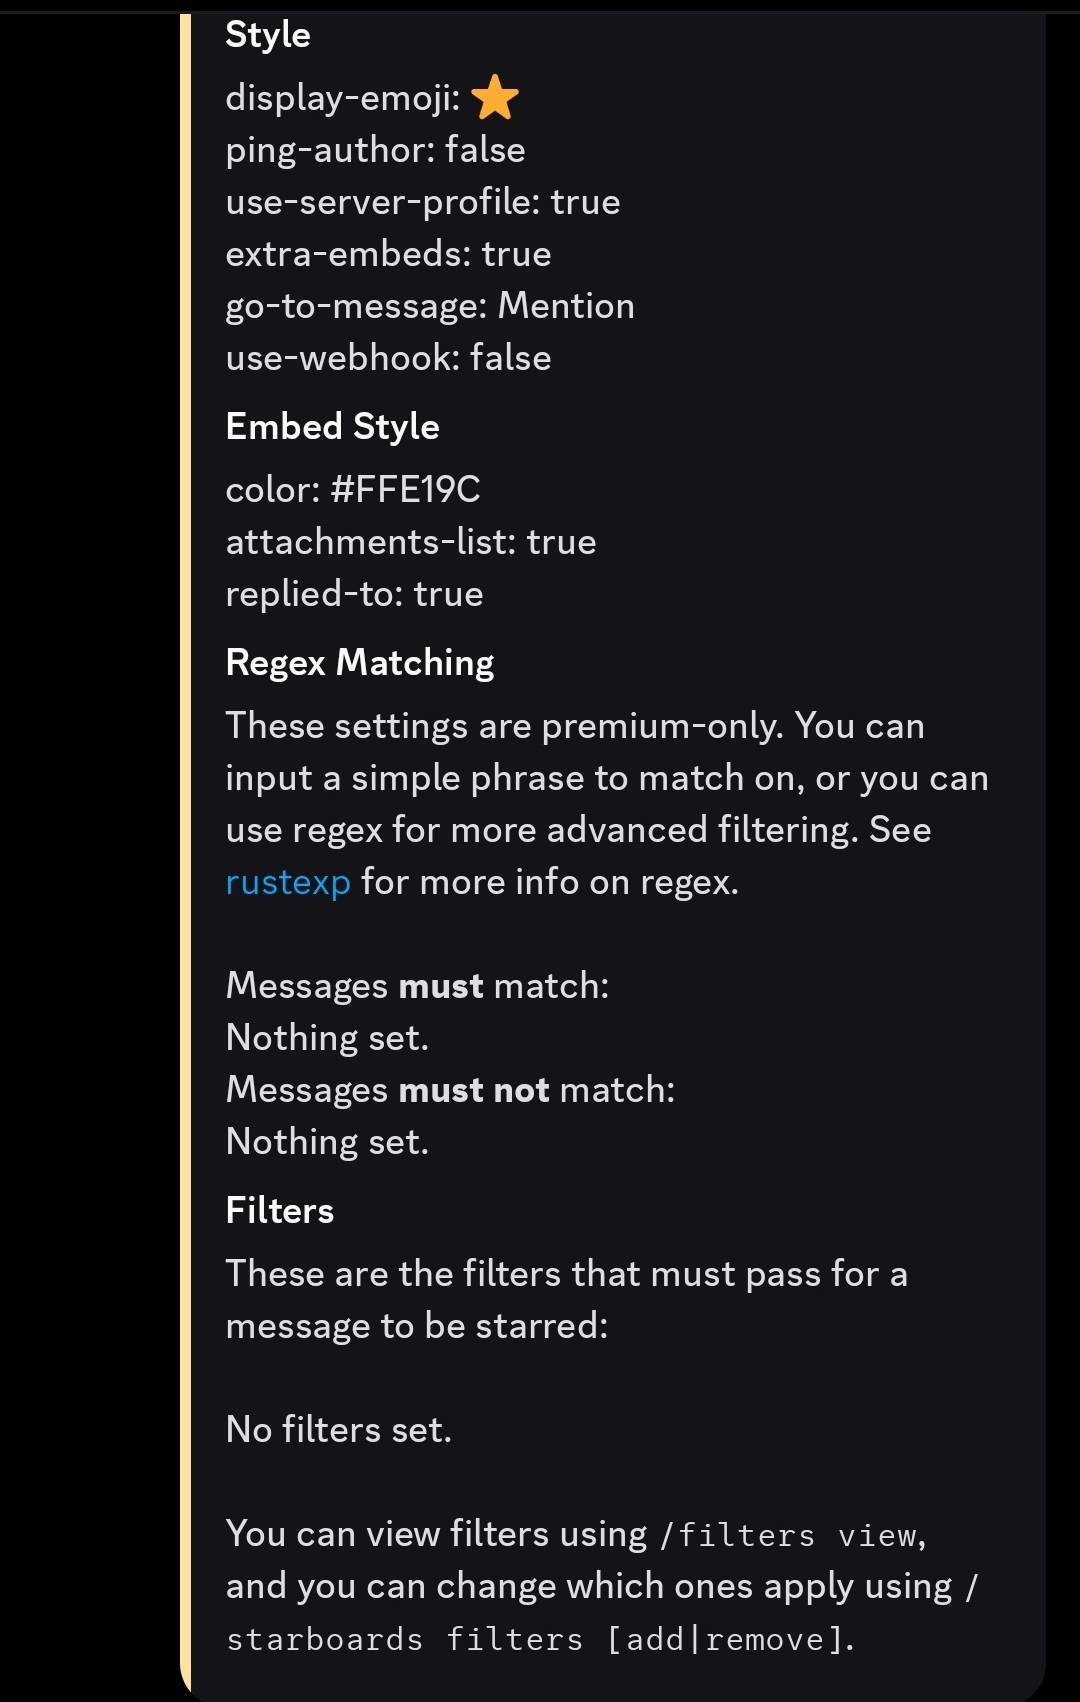1080x1702 pixels.
Task: Open the rustexp hyperlink
Action: tap(288, 882)
